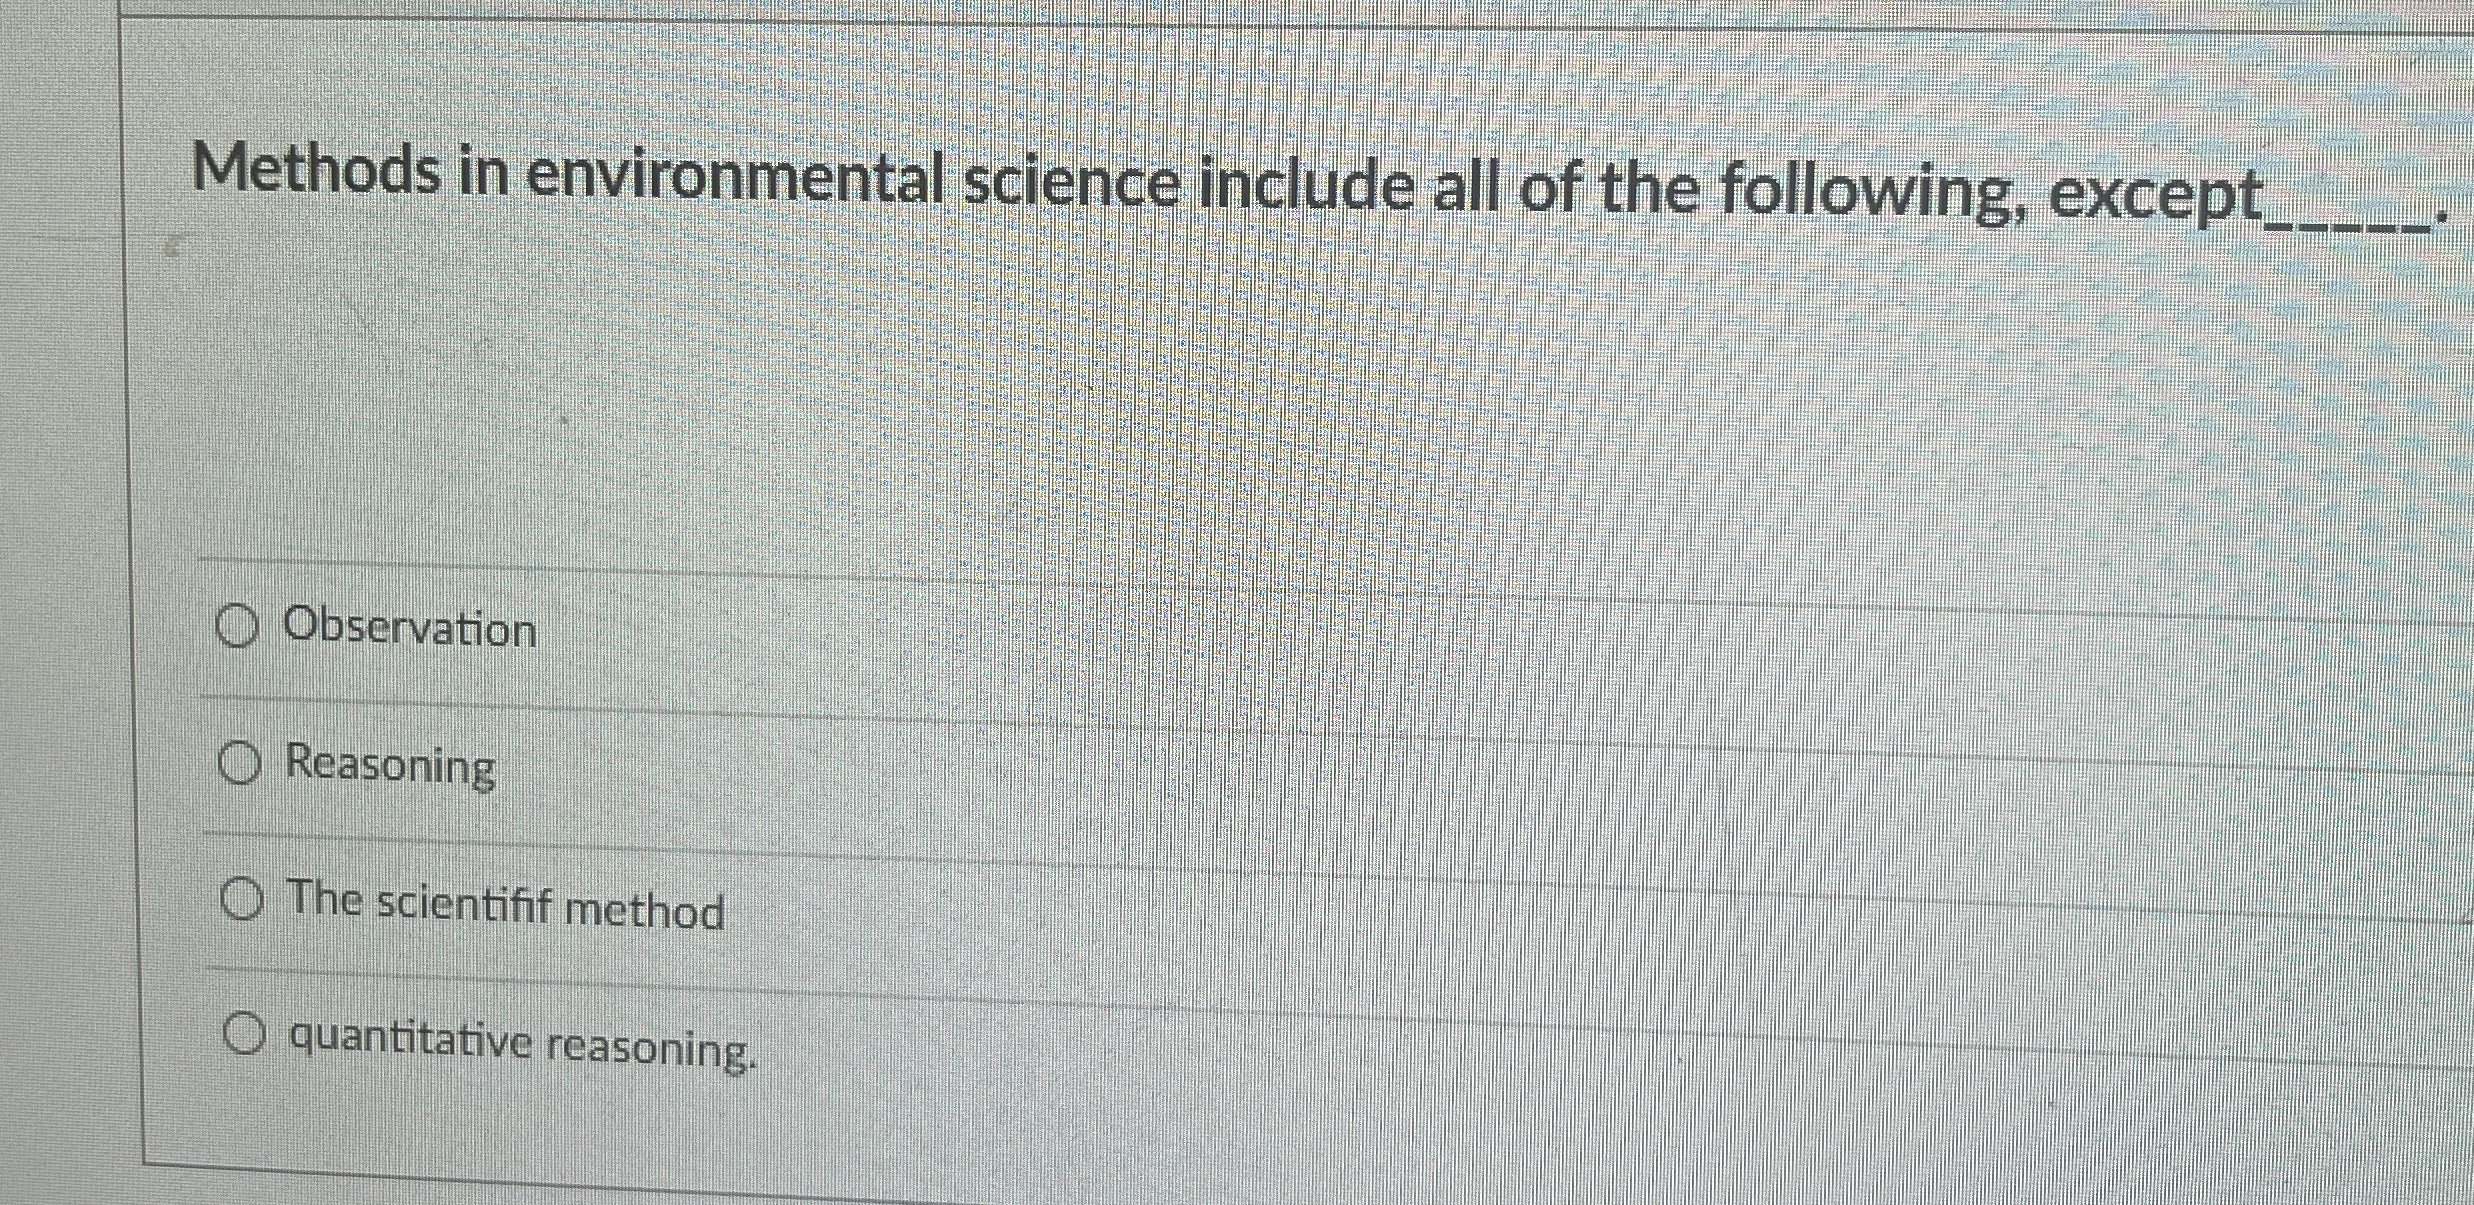The height and width of the screenshot is (1205, 2474).
Task: Select the Reasoning radio button
Action: (240, 765)
